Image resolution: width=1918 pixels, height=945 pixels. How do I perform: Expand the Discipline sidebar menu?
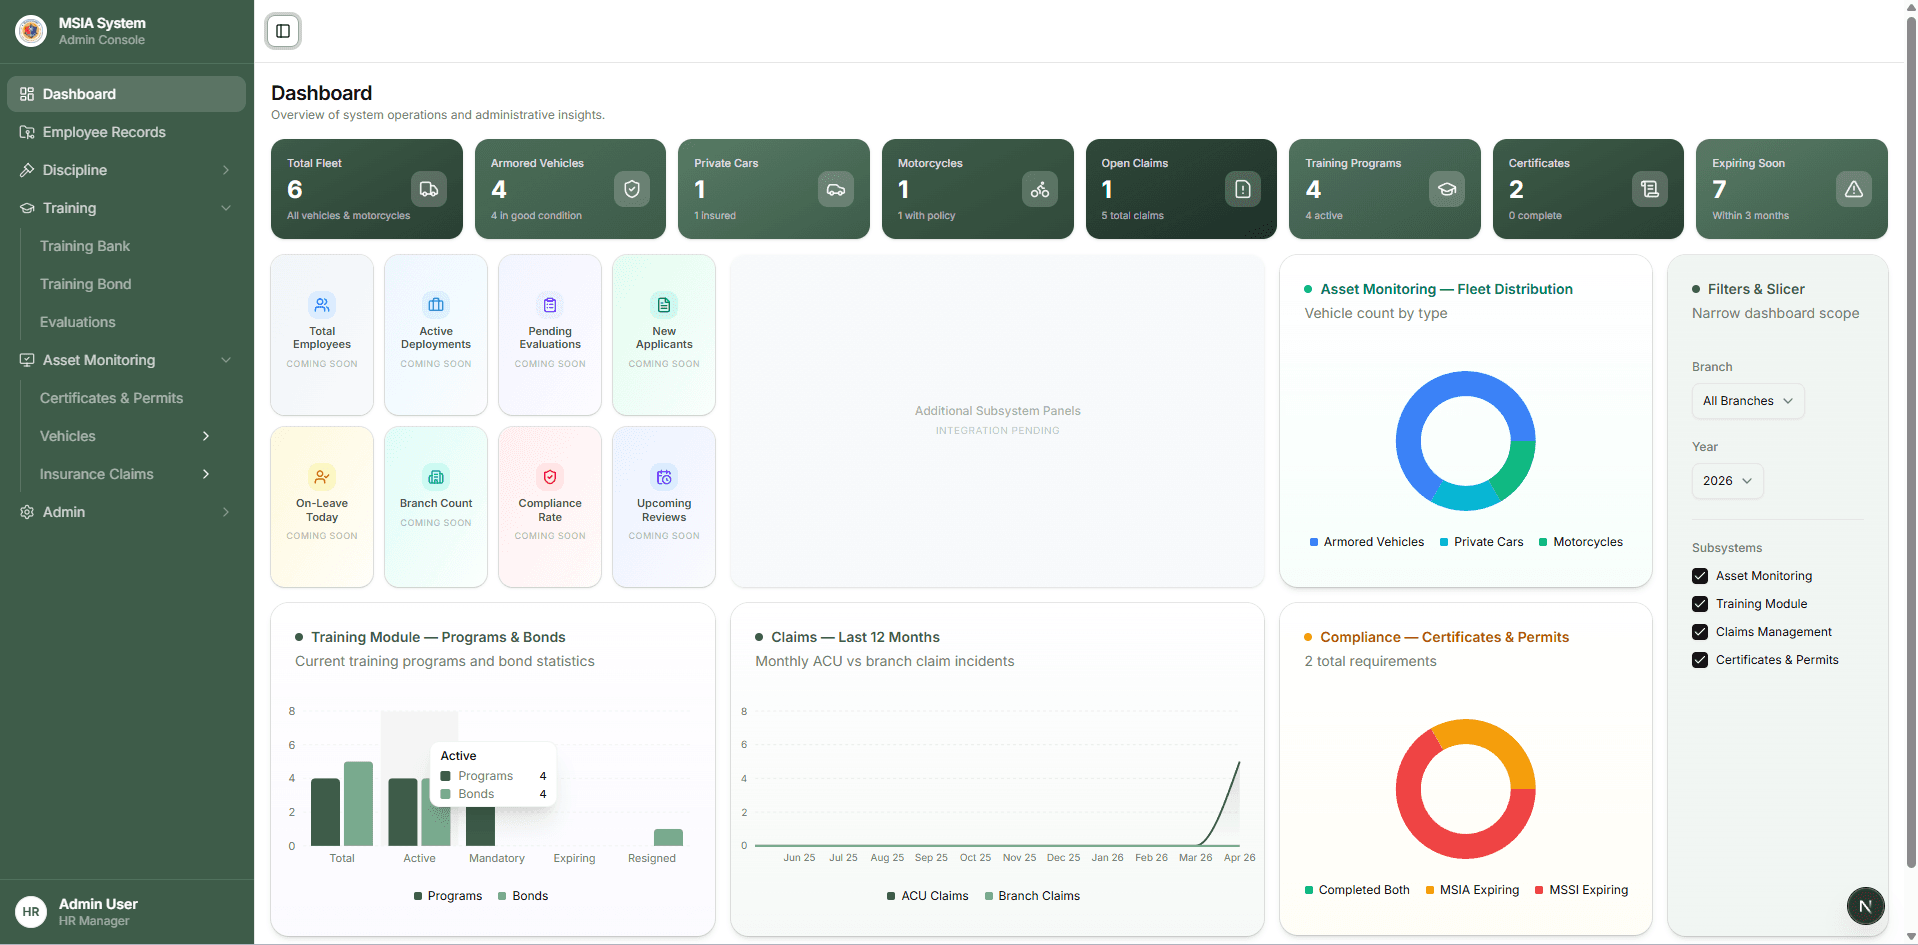coord(126,170)
